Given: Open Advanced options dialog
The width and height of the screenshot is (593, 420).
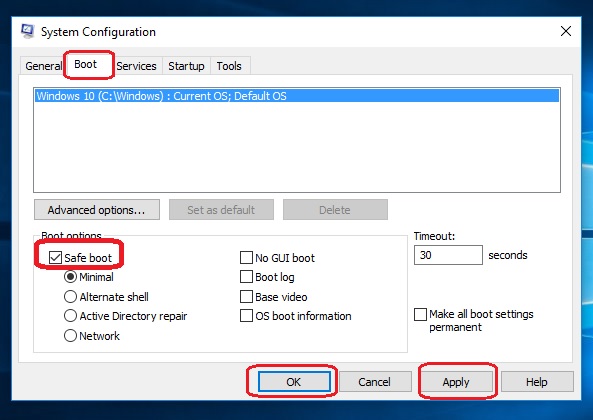Looking at the screenshot, I should [97, 210].
